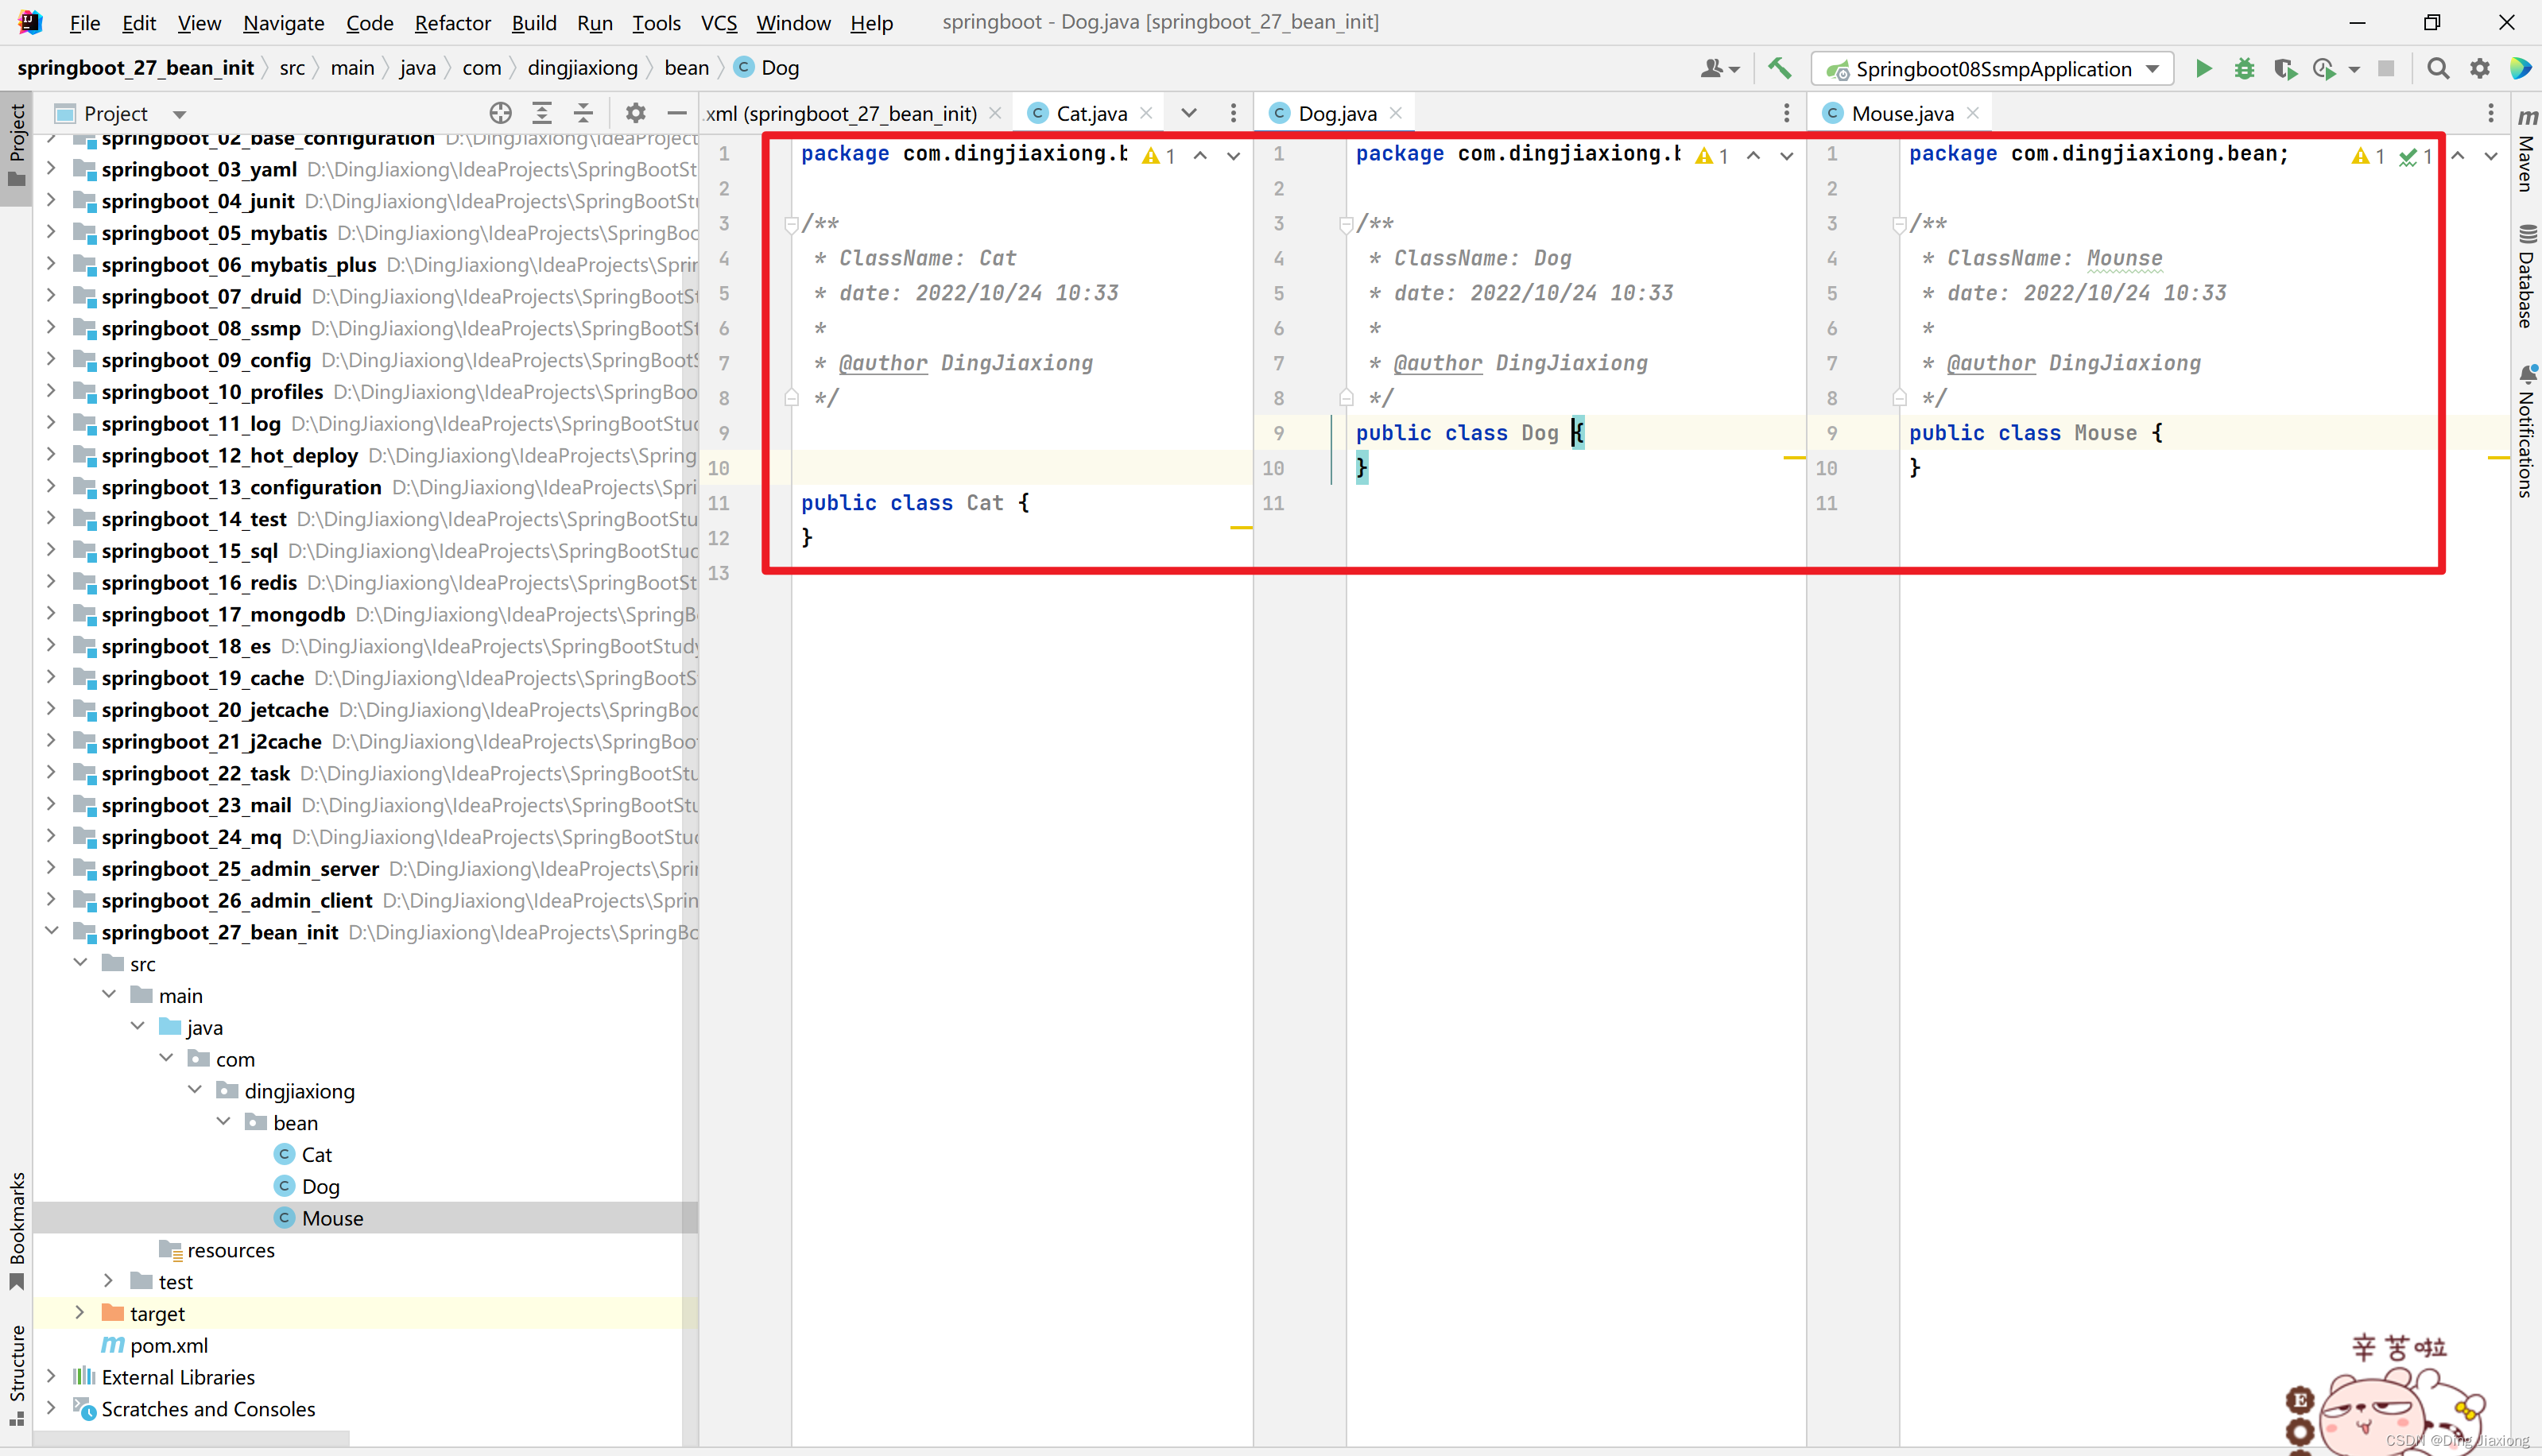Click the Stop process square icon
This screenshot has width=2542, height=1456.
(2386, 68)
